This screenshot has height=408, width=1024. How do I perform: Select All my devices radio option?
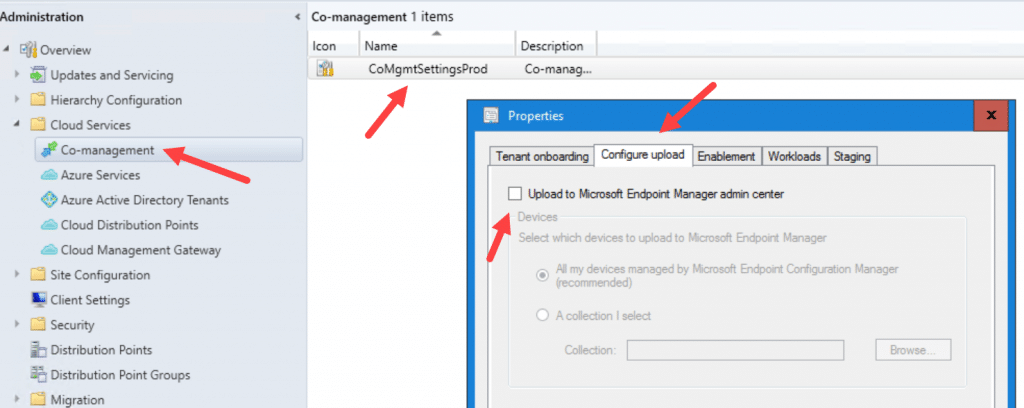[541, 275]
